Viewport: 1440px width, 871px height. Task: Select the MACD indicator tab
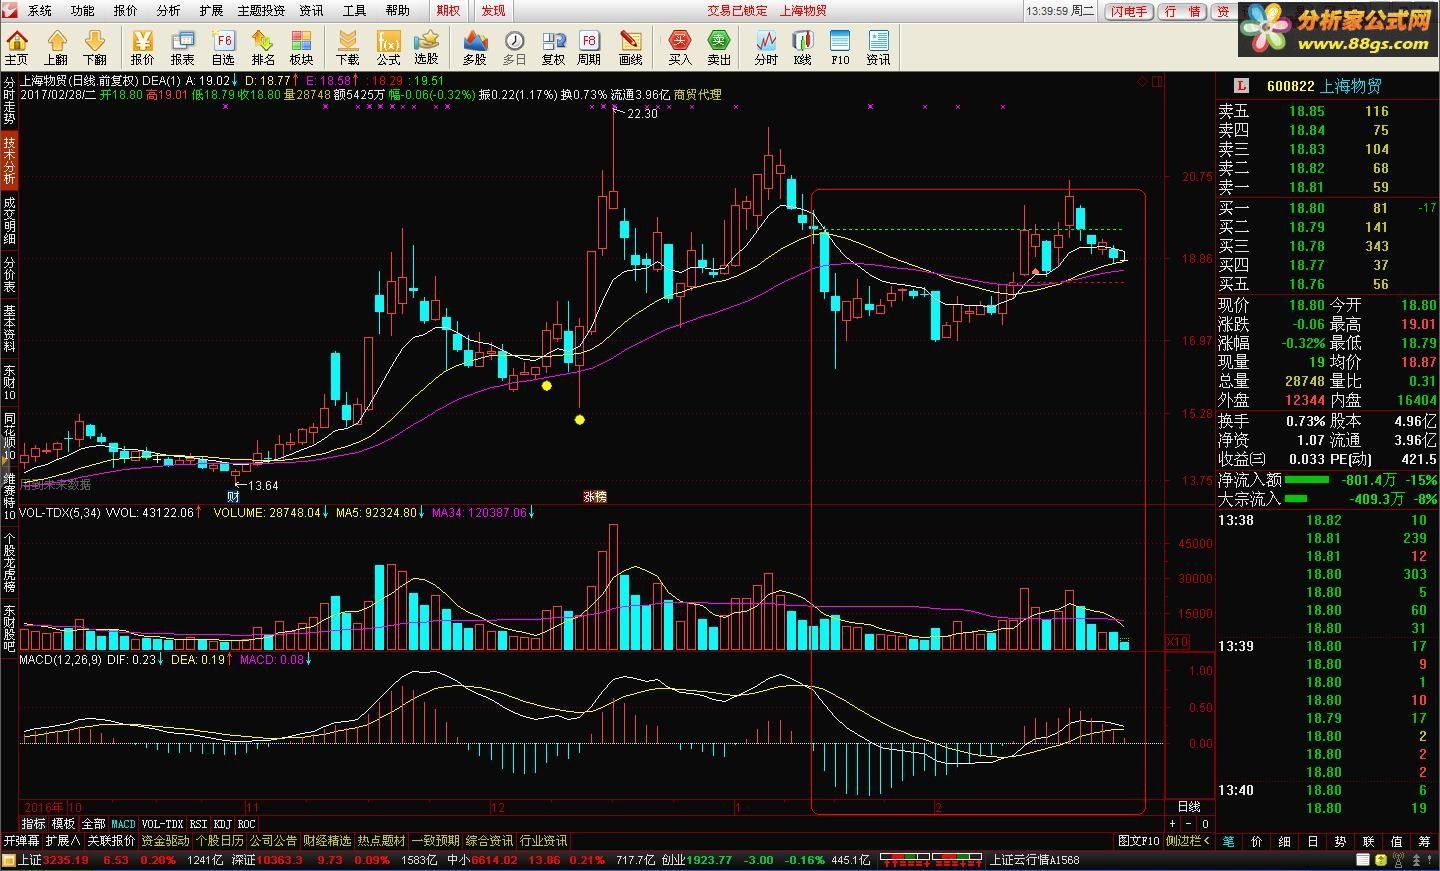coord(123,825)
